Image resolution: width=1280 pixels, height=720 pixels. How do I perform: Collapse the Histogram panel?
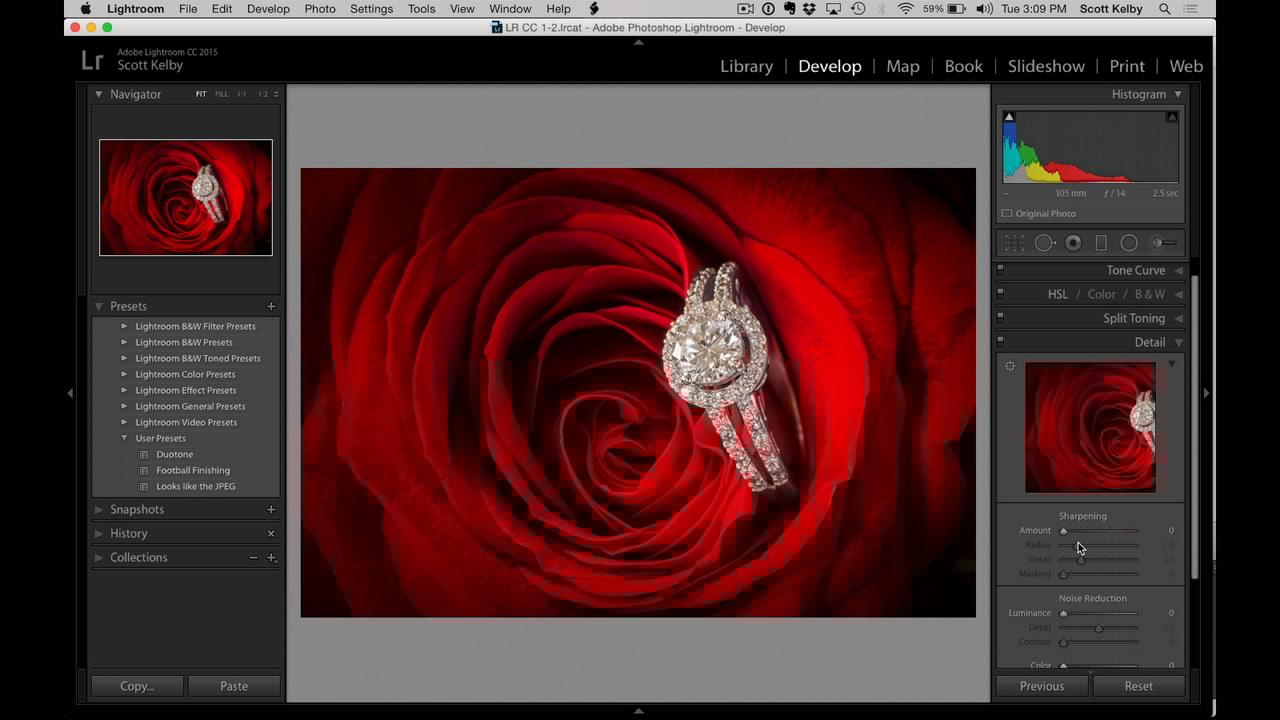[x=1177, y=94]
